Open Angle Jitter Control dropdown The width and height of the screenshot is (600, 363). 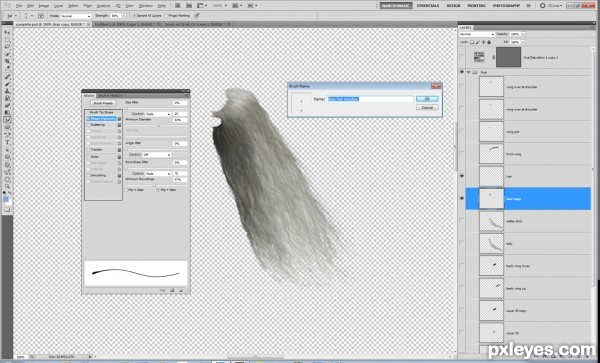click(157, 155)
